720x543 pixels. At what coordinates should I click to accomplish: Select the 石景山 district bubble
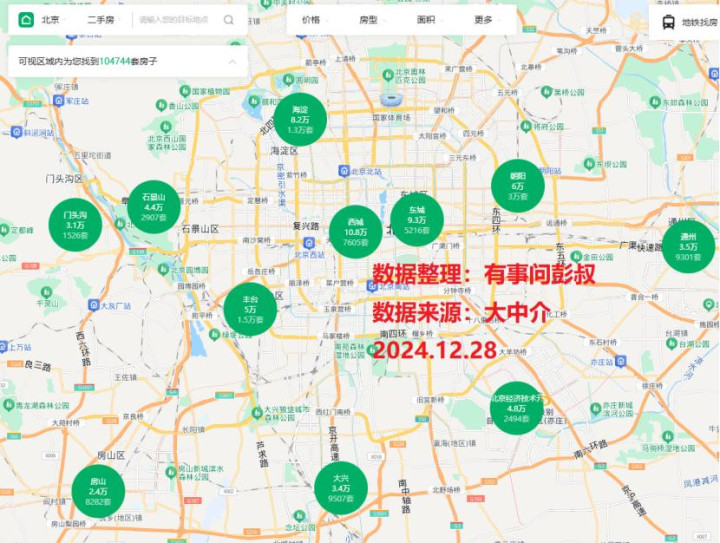click(x=153, y=207)
